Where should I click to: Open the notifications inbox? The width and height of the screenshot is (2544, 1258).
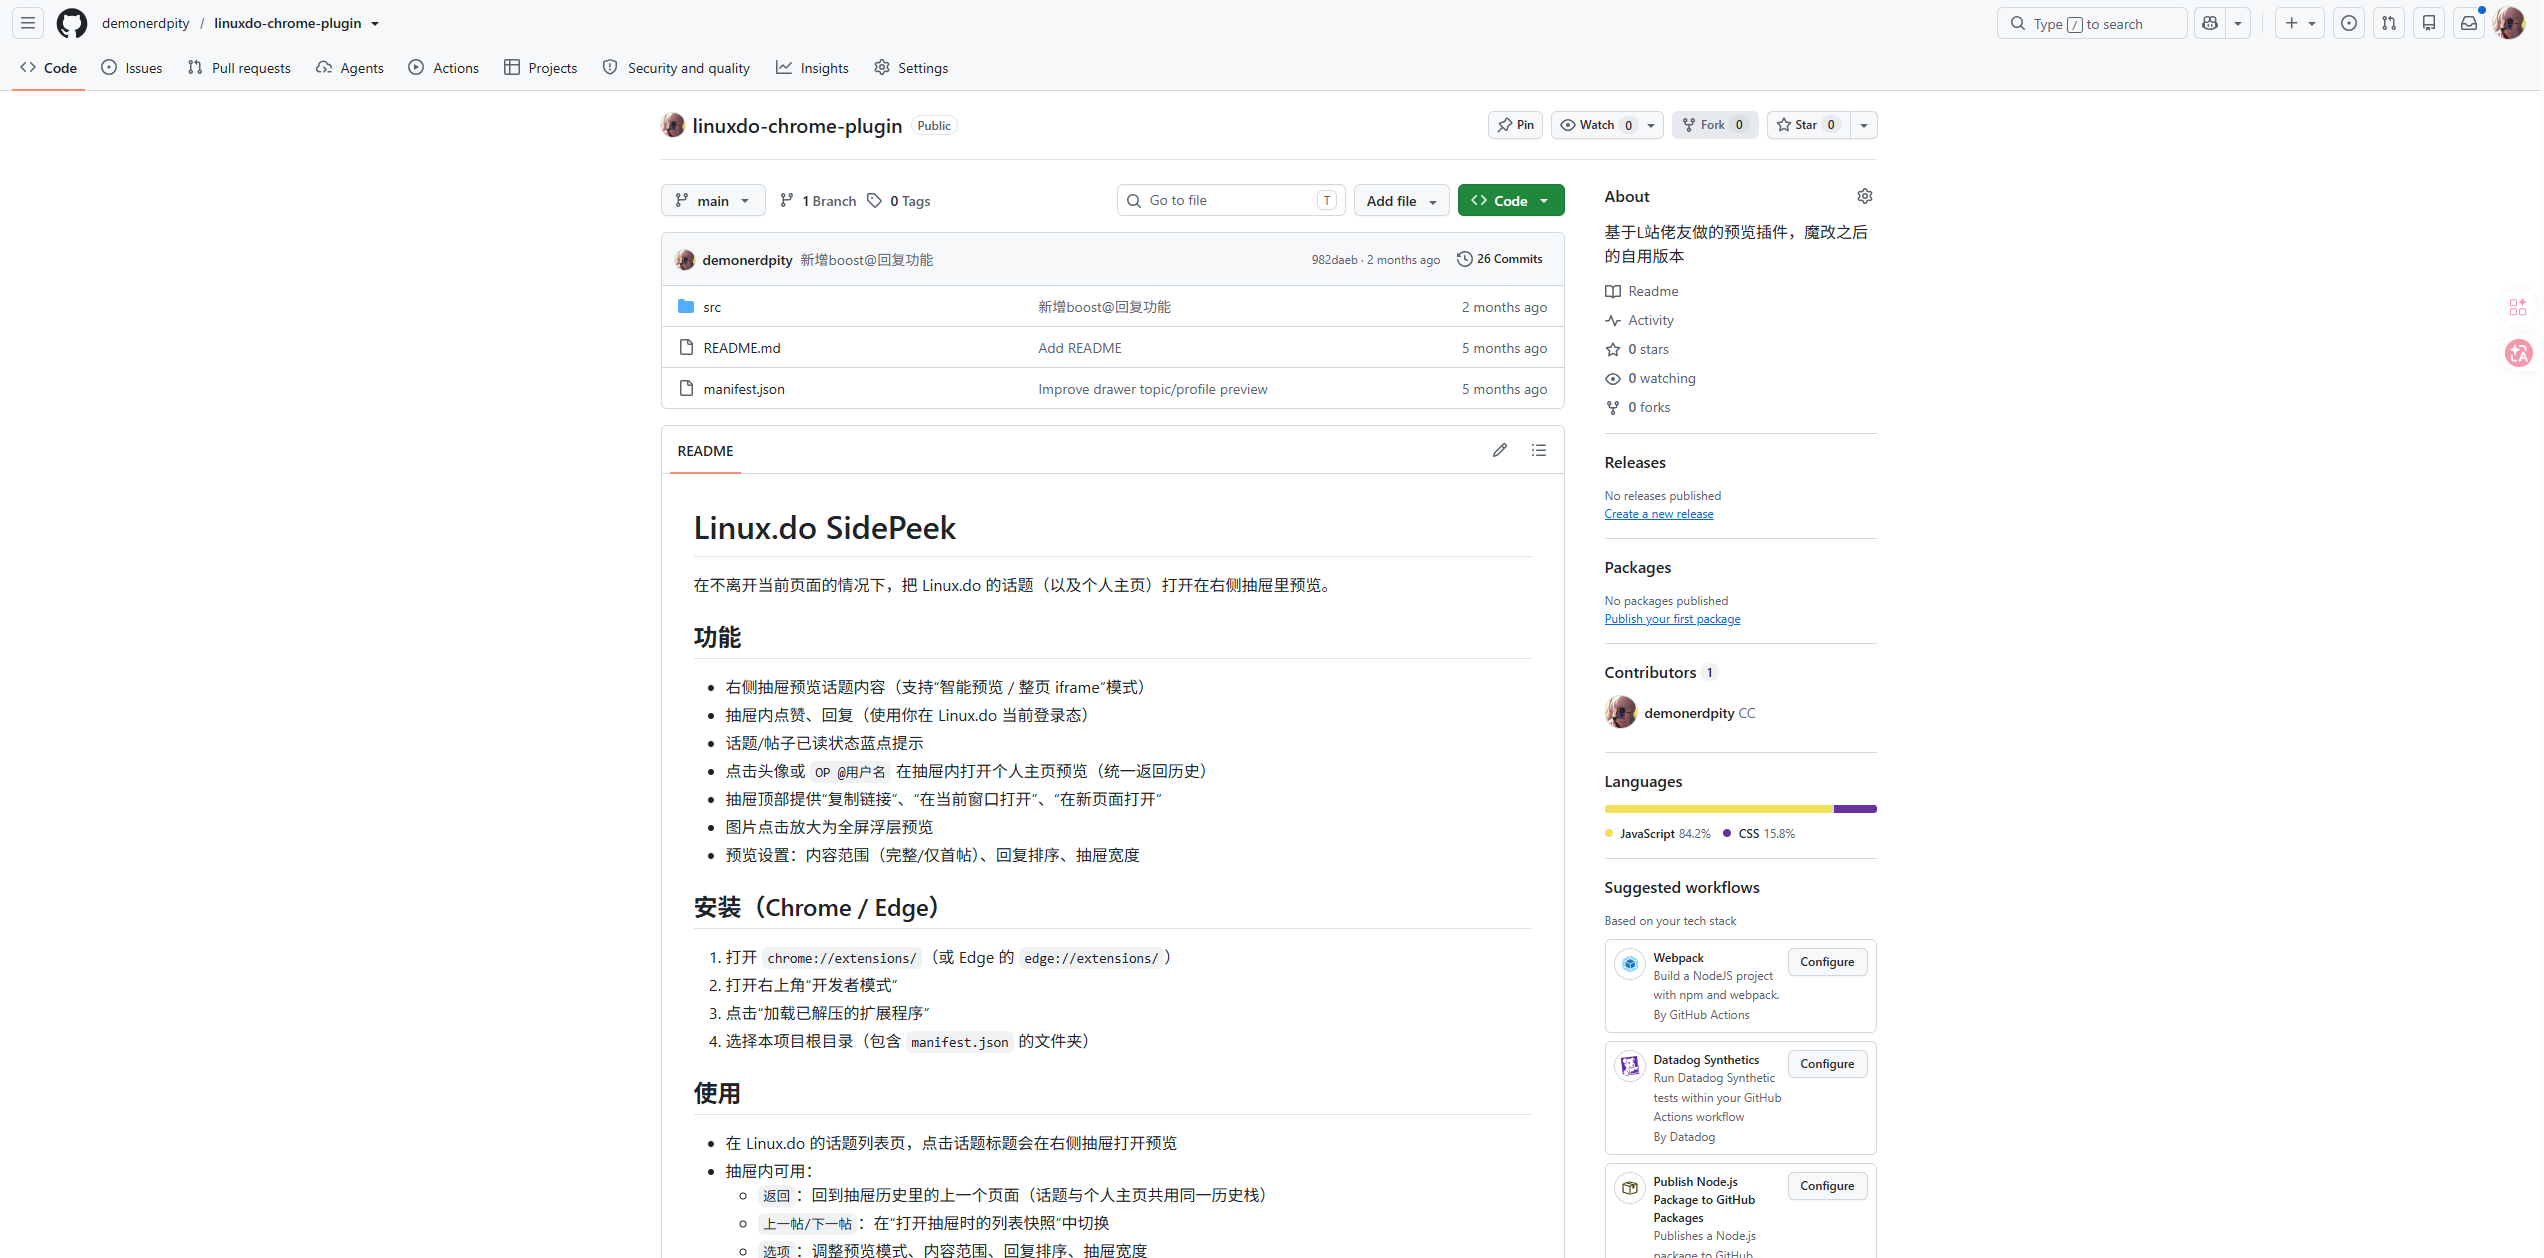tap(2469, 23)
